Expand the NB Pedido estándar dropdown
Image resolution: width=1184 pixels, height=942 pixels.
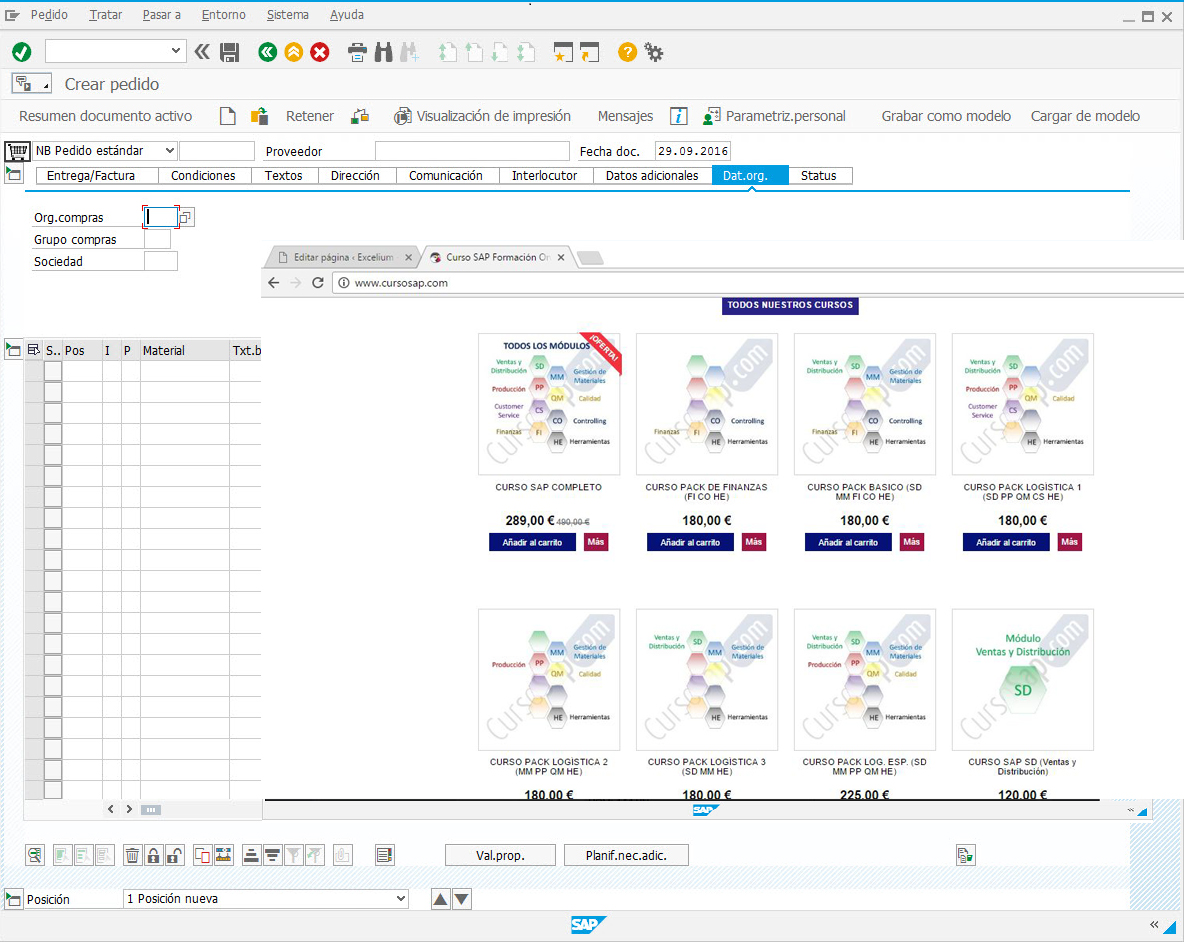pos(170,151)
